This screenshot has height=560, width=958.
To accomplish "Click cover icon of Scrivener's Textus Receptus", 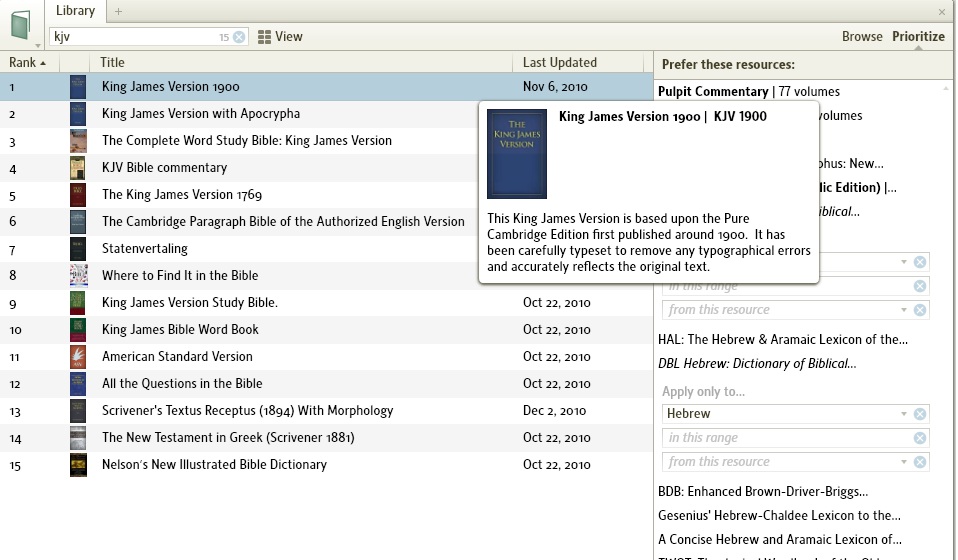I will pyautogui.click(x=78, y=411).
